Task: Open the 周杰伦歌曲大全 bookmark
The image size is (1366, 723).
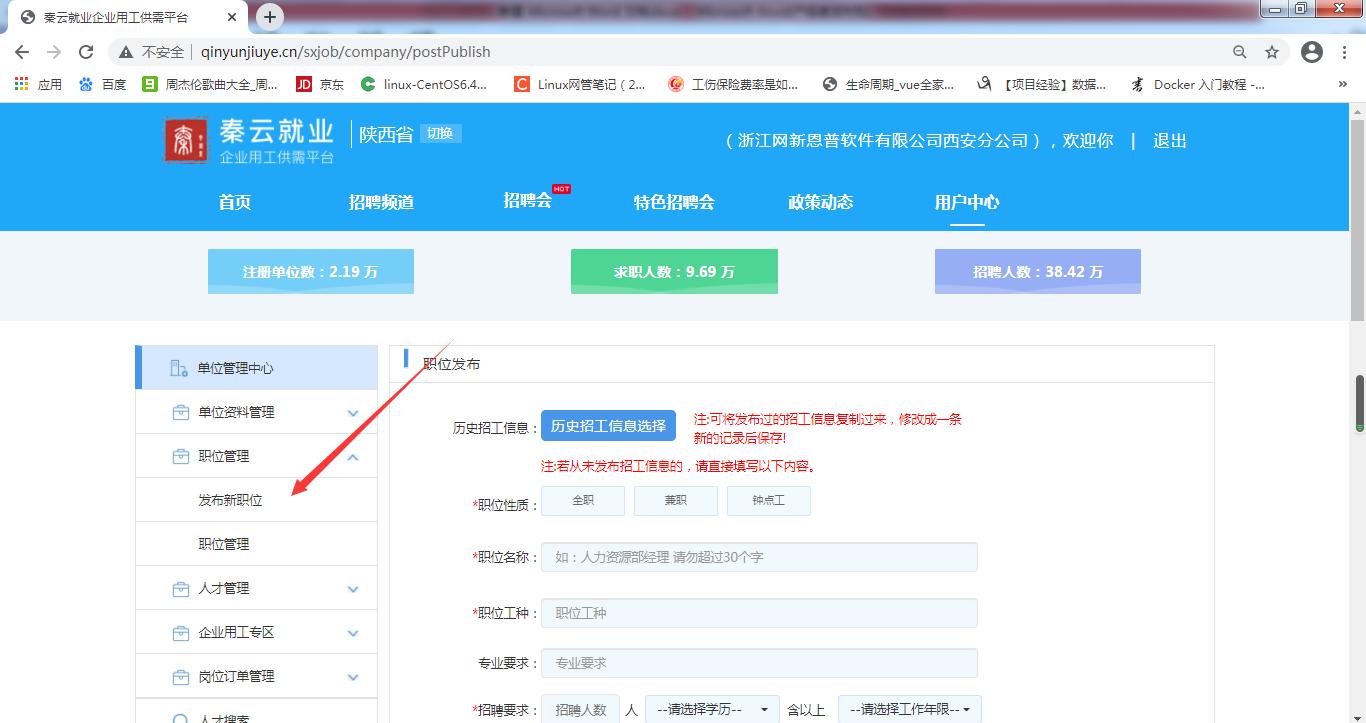Action: click(210, 85)
